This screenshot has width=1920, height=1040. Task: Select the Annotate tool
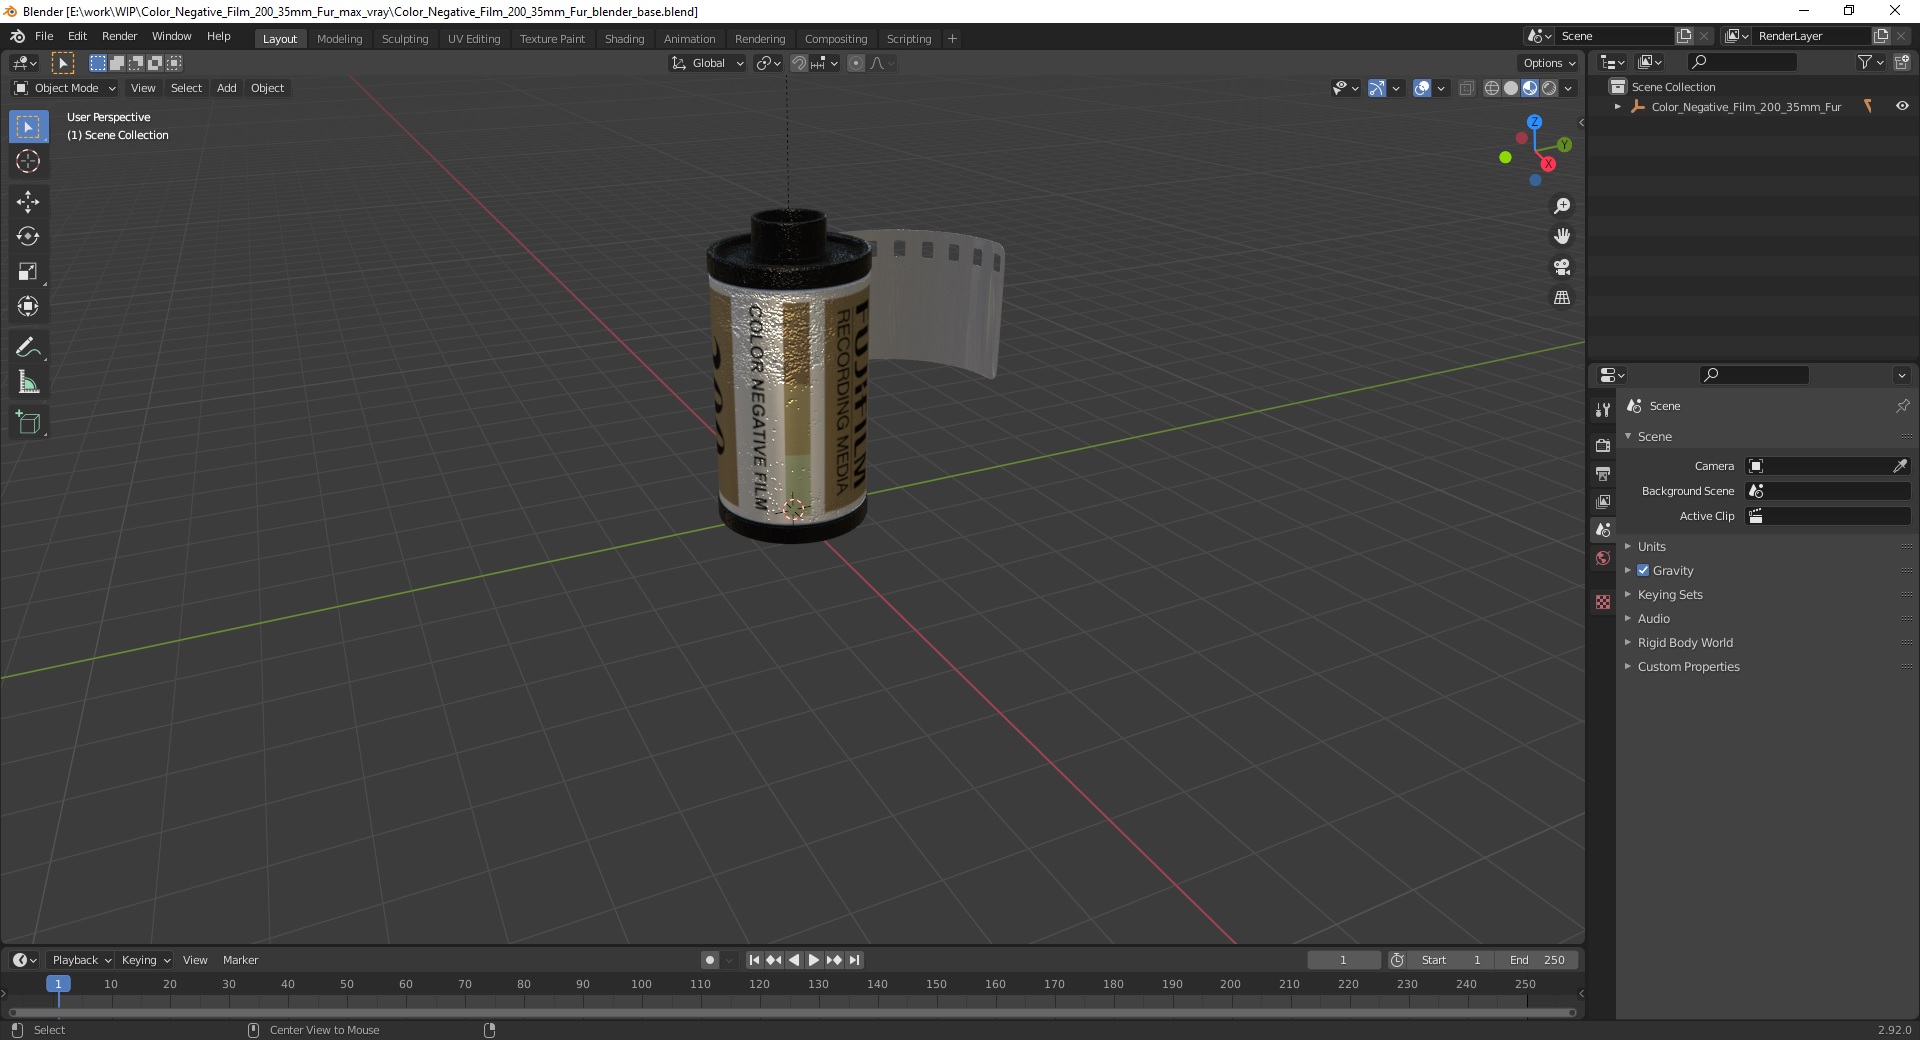pos(28,348)
